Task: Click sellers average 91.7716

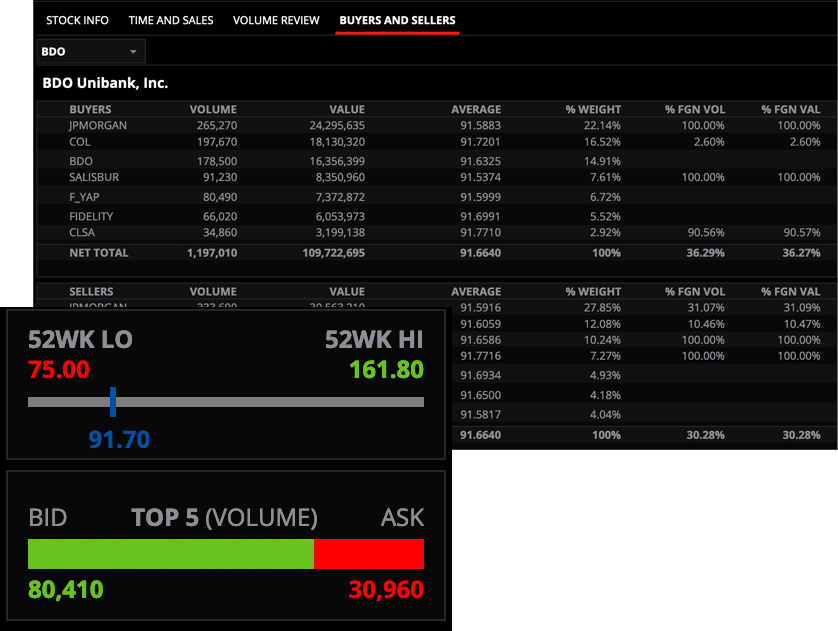Action: click(x=481, y=356)
